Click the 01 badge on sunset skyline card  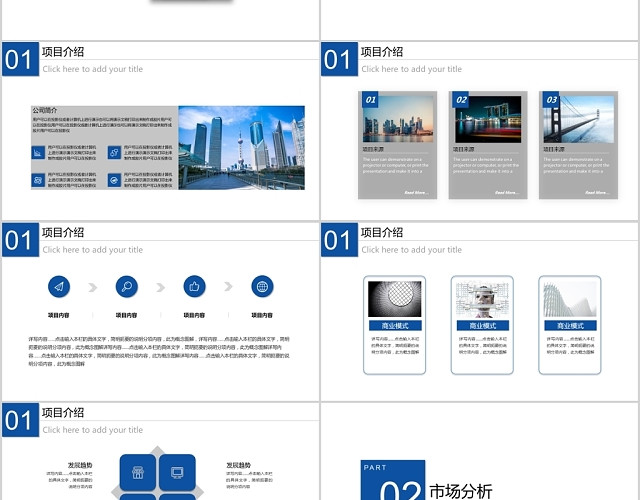(x=370, y=100)
